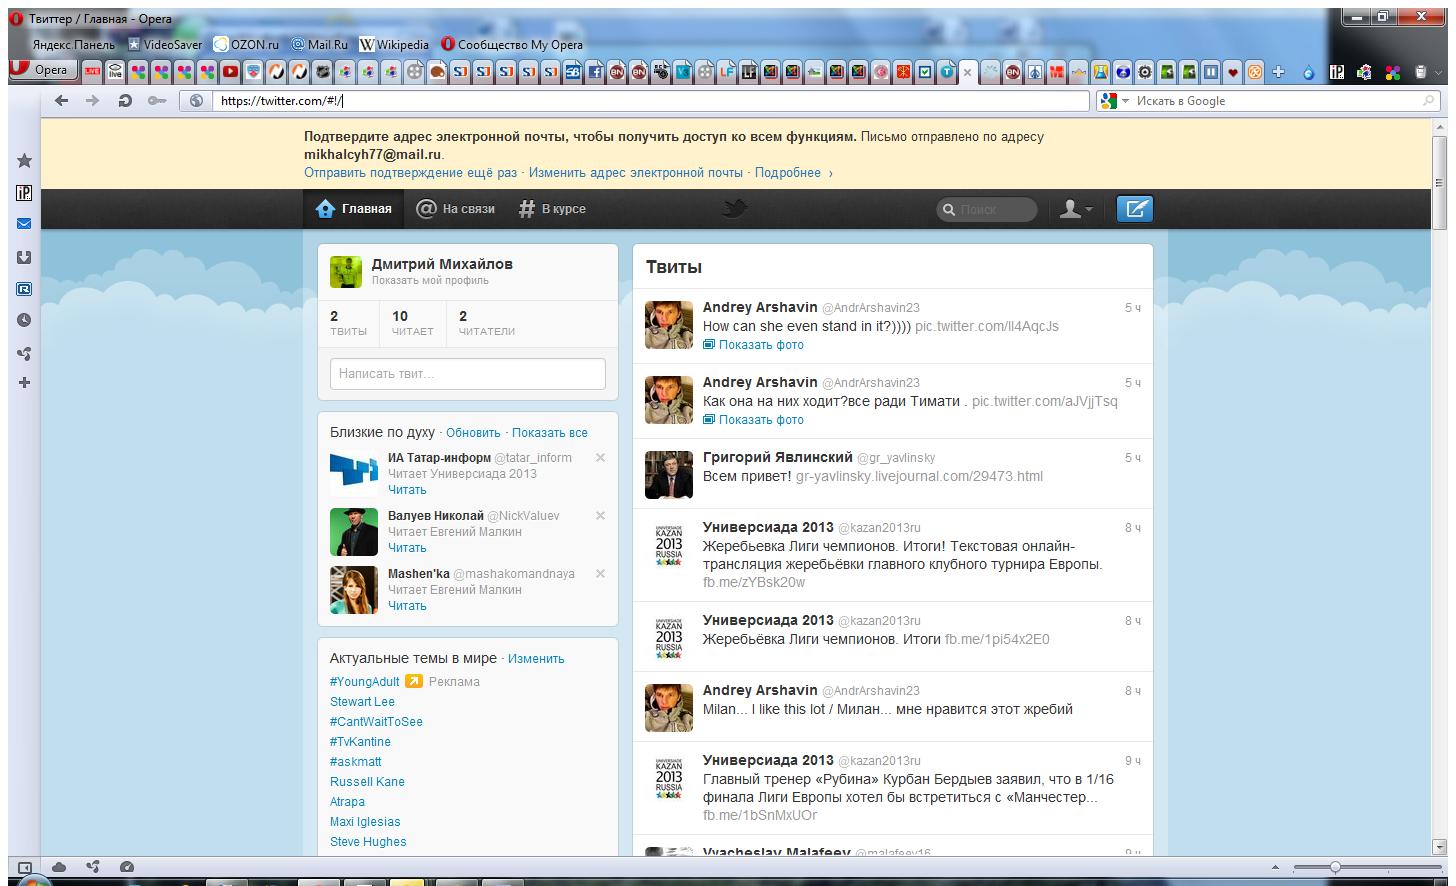Open the Downloads panel in sidebar
The height and width of the screenshot is (886, 1456).
point(24,257)
